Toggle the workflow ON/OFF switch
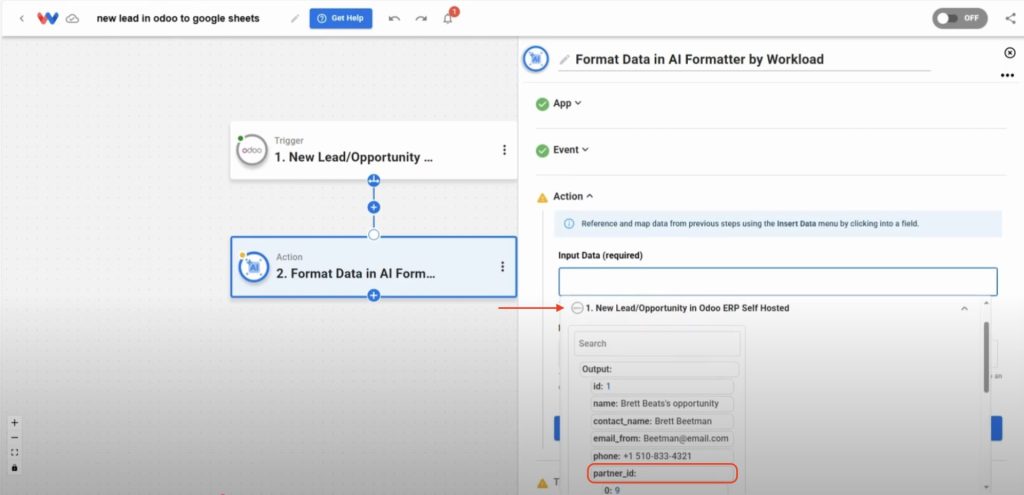This screenshot has width=1024, height=495. (x=959, y=18)
